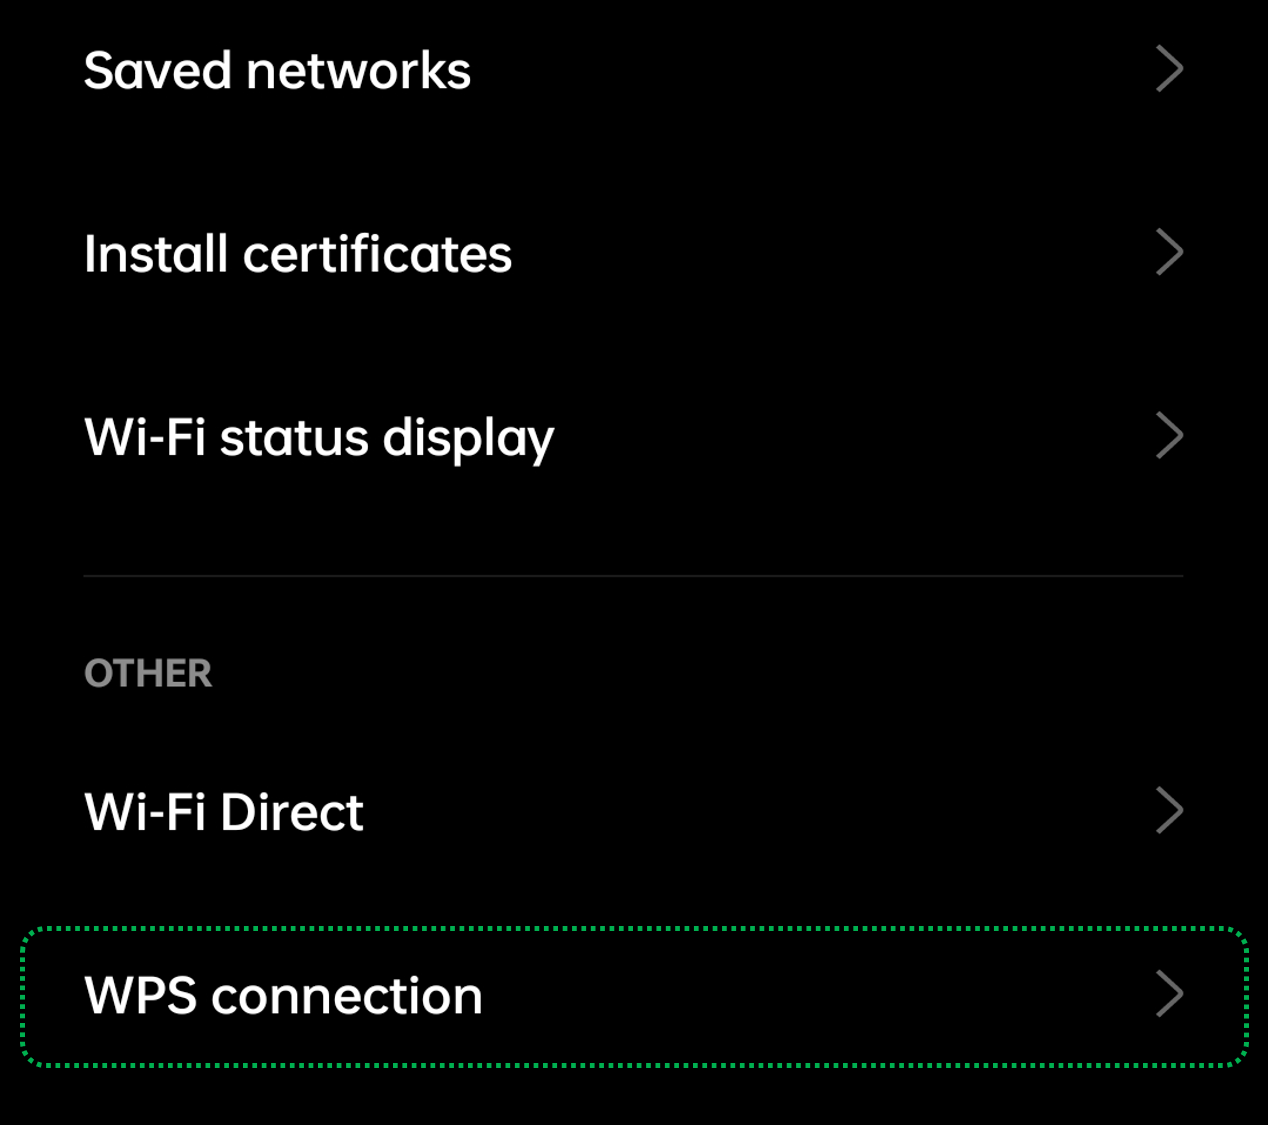Open Wi-Fi Direct
This screenshot has height=1125, width=1268.
click(634, 811)
